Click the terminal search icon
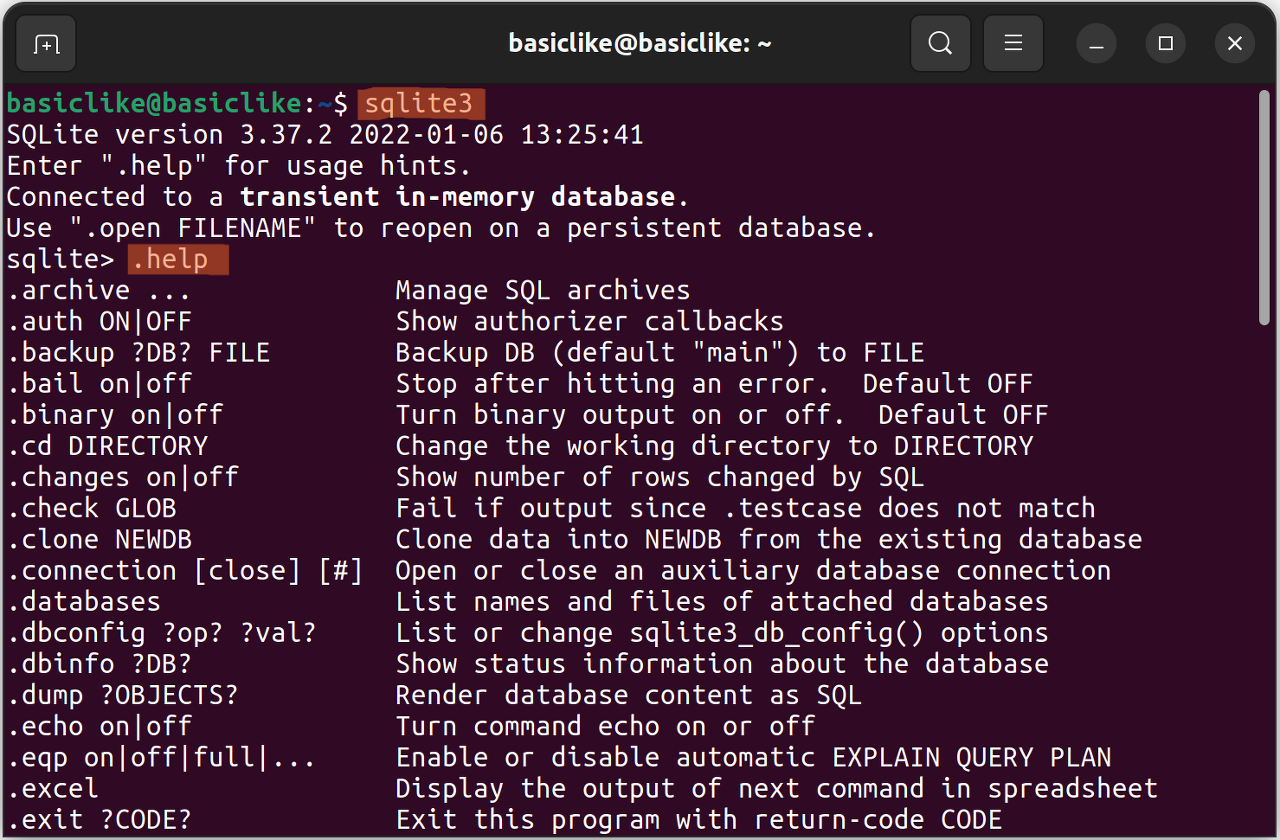1280x840 pixels. click(940, 44)
